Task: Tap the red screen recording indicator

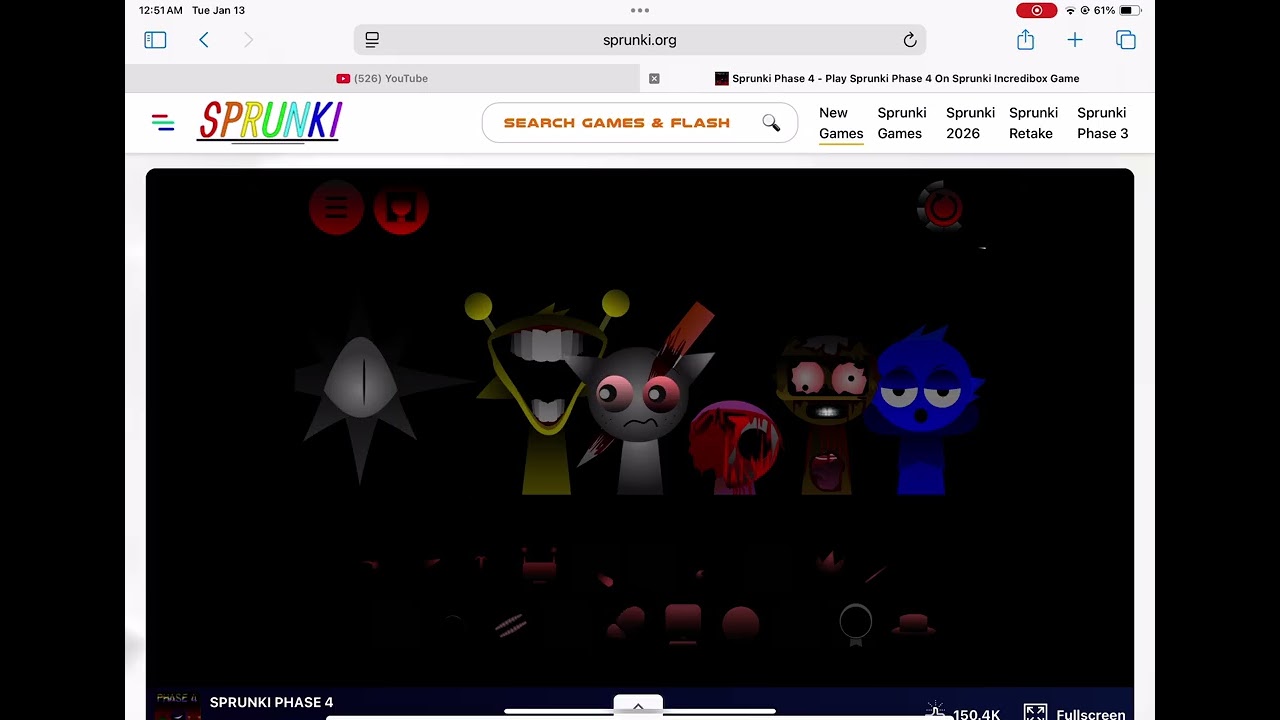Action: pyautogui.click(x=1036, y=10)
